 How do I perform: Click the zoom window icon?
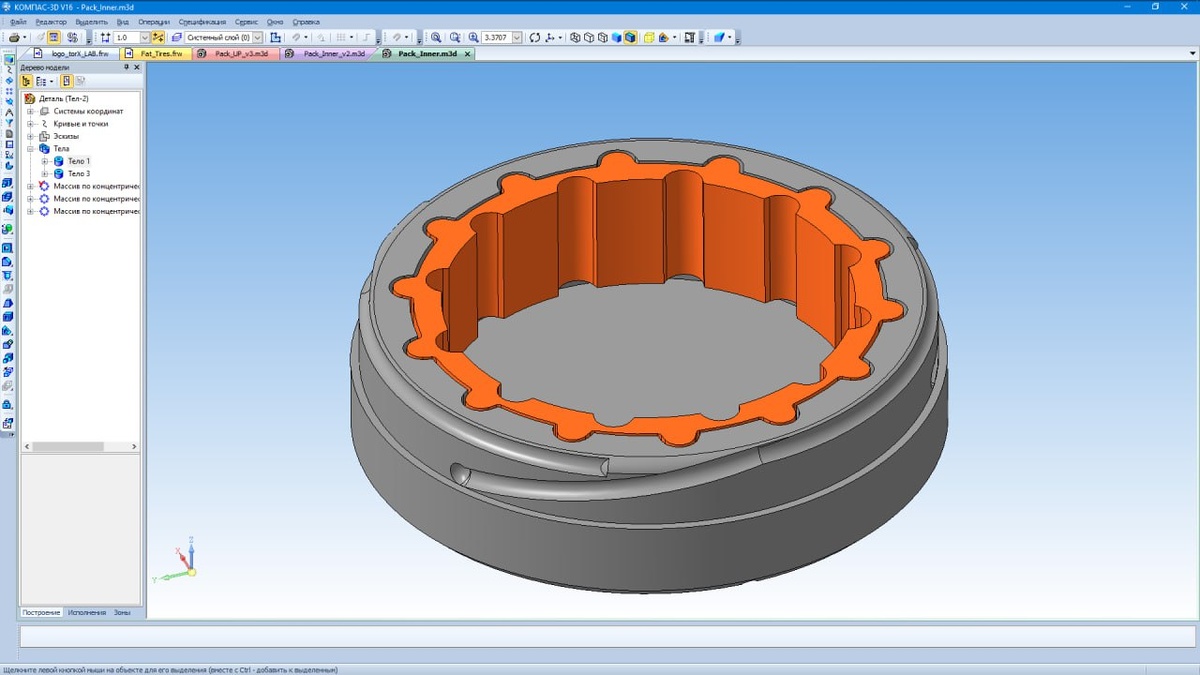coord(435,37)
